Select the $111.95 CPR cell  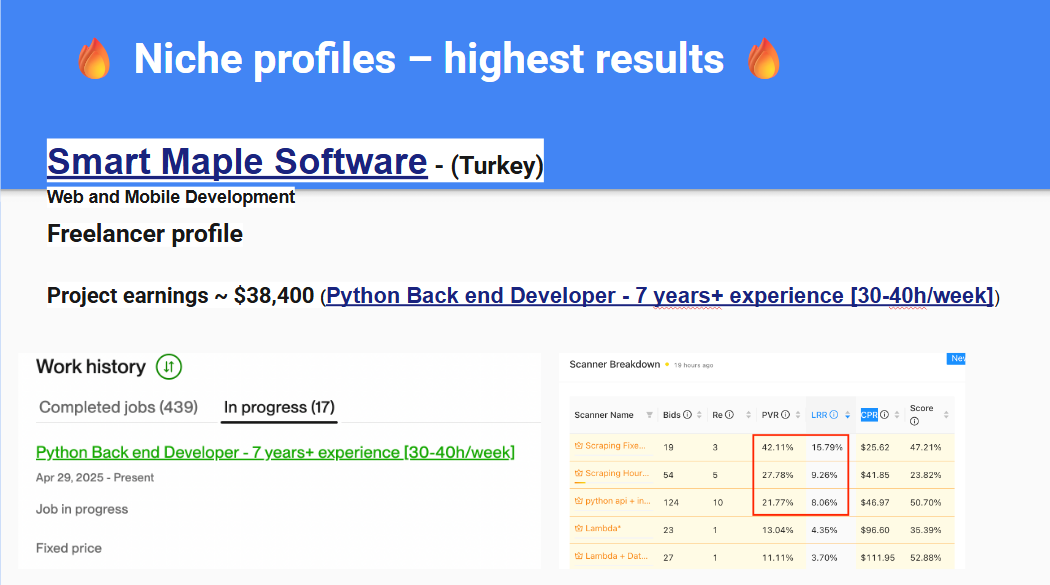pyautogui.click(x=878, y=557)
